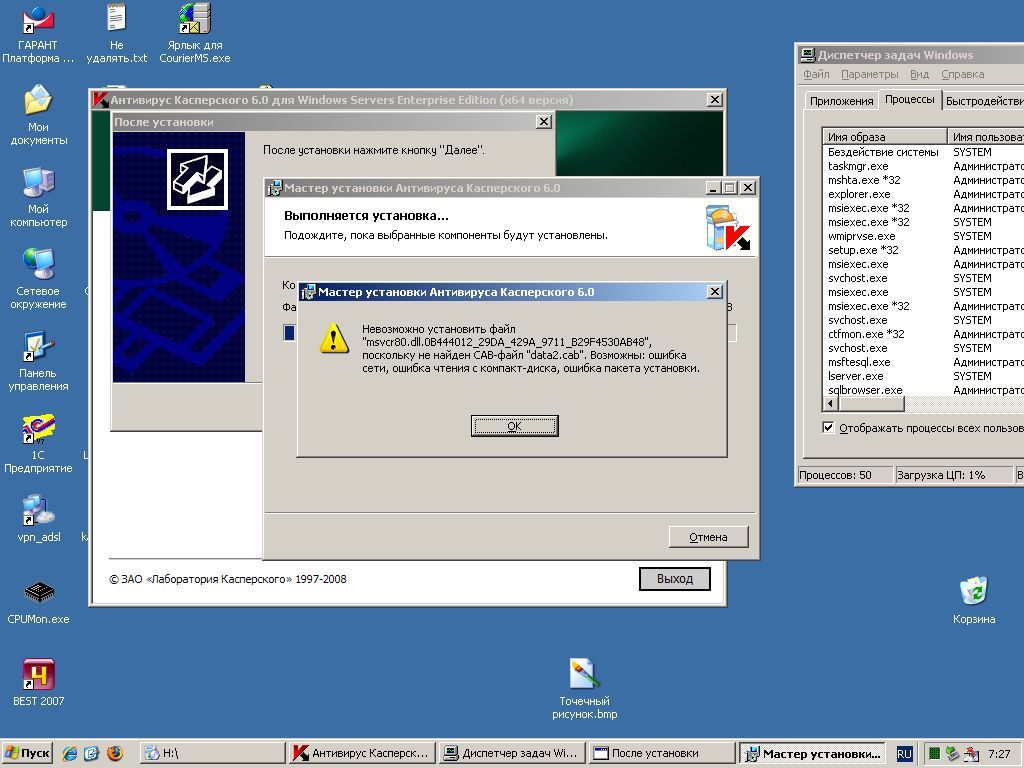This screenshot has width=1024, height=768.
Task: Select the Бездействие системы process row
Action: 923,152
